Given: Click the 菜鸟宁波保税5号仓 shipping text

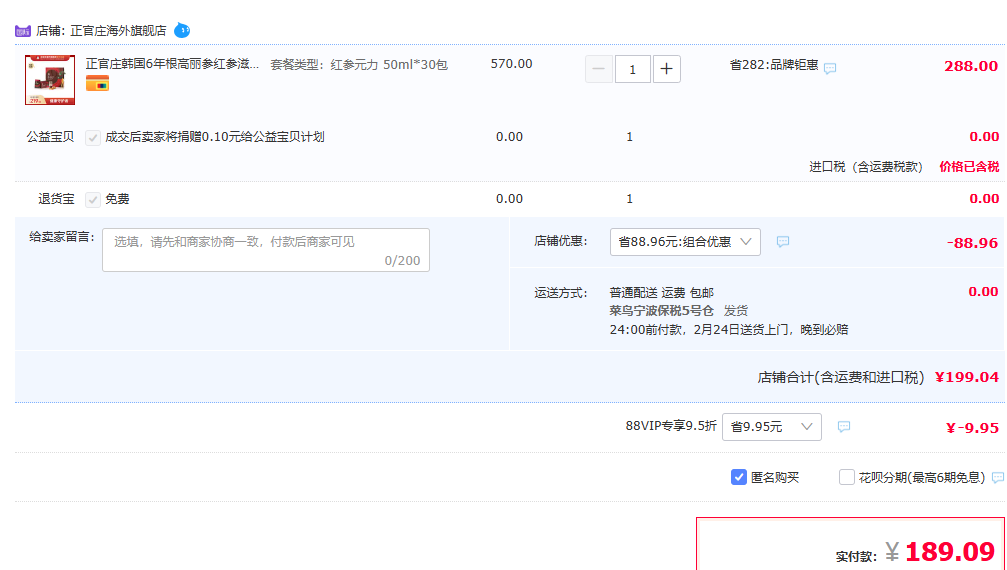Looking at the screenshot, I should [x=661, y=311].
